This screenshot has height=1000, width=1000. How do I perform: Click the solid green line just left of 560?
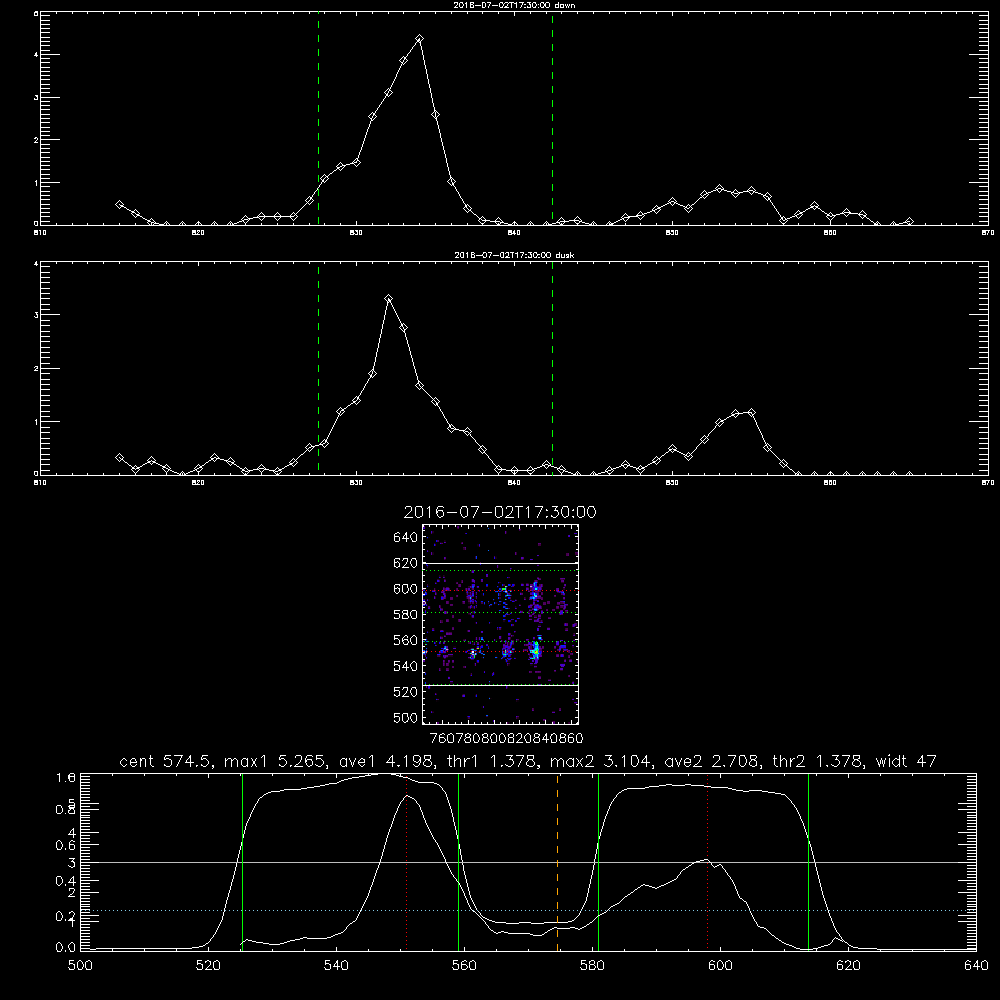tap(459, 862)
